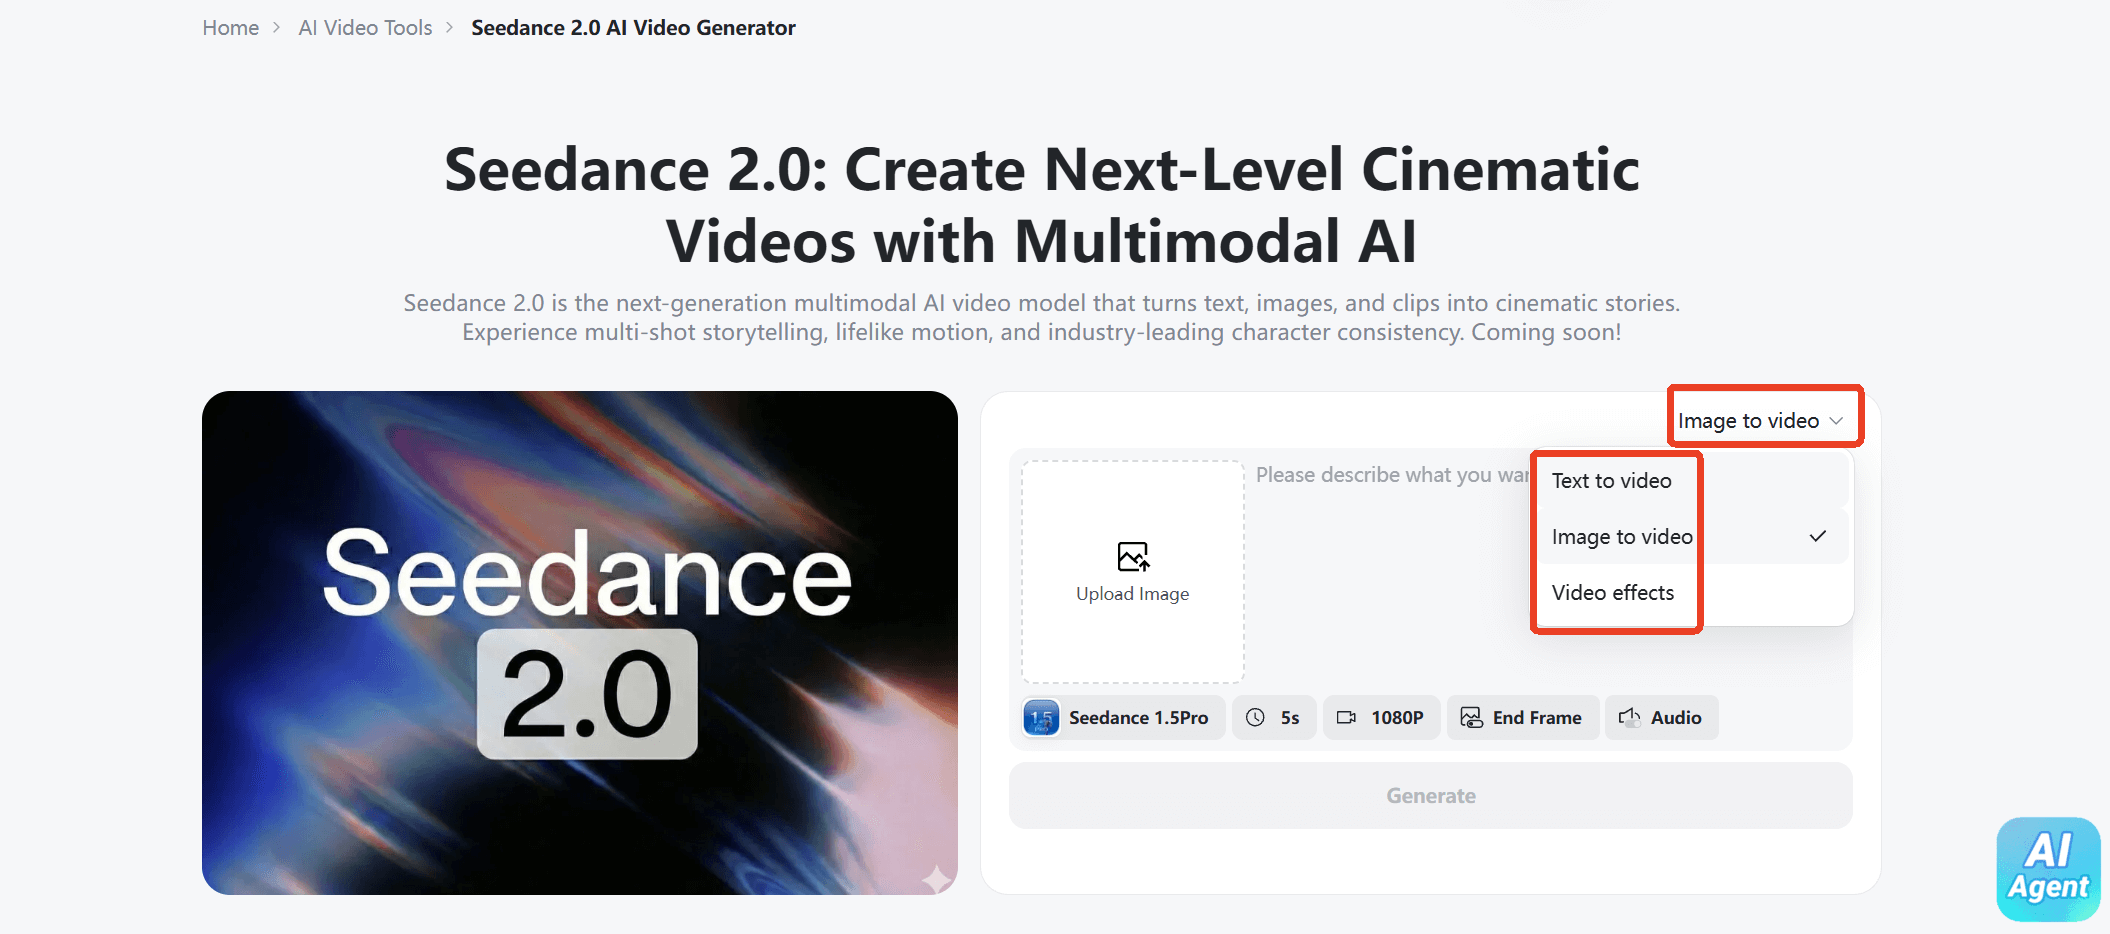This screenshot has height=934, width=2110.
Task: Click the checked Image to video option
Action: coord(1622,537)
